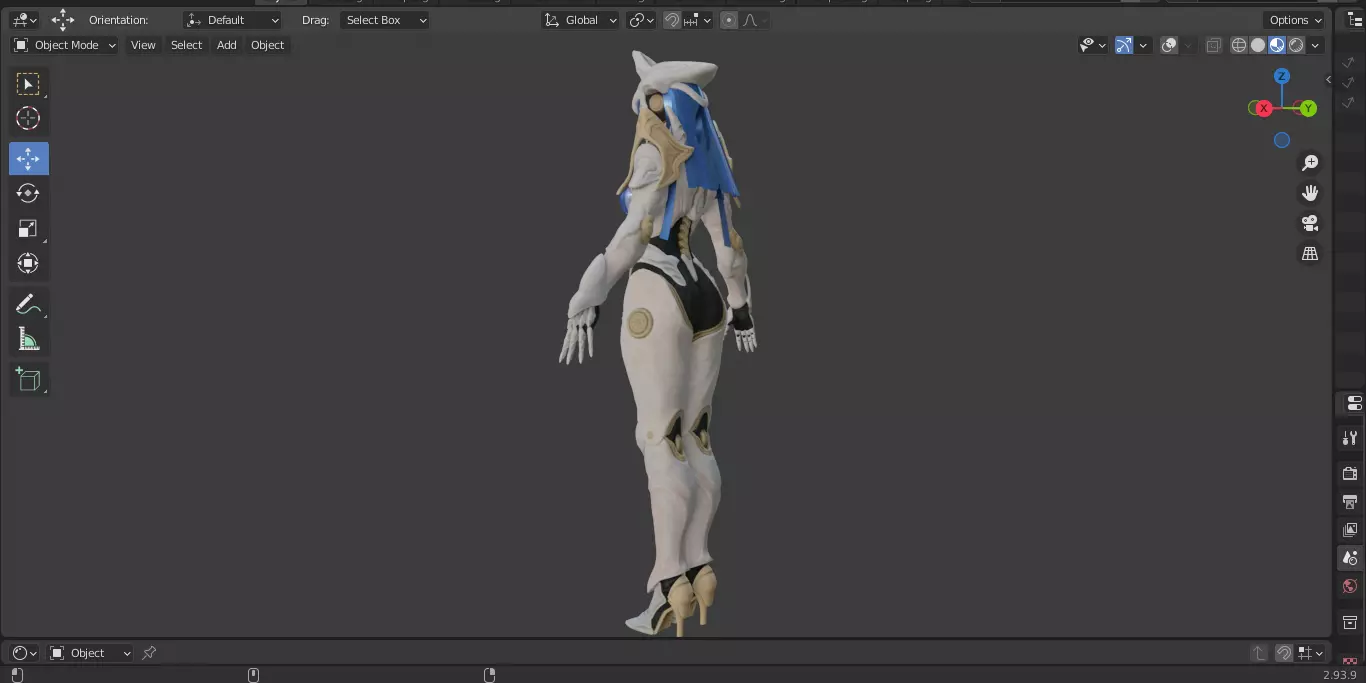Toggle proportional editing in top header

(x=729, y=20)
